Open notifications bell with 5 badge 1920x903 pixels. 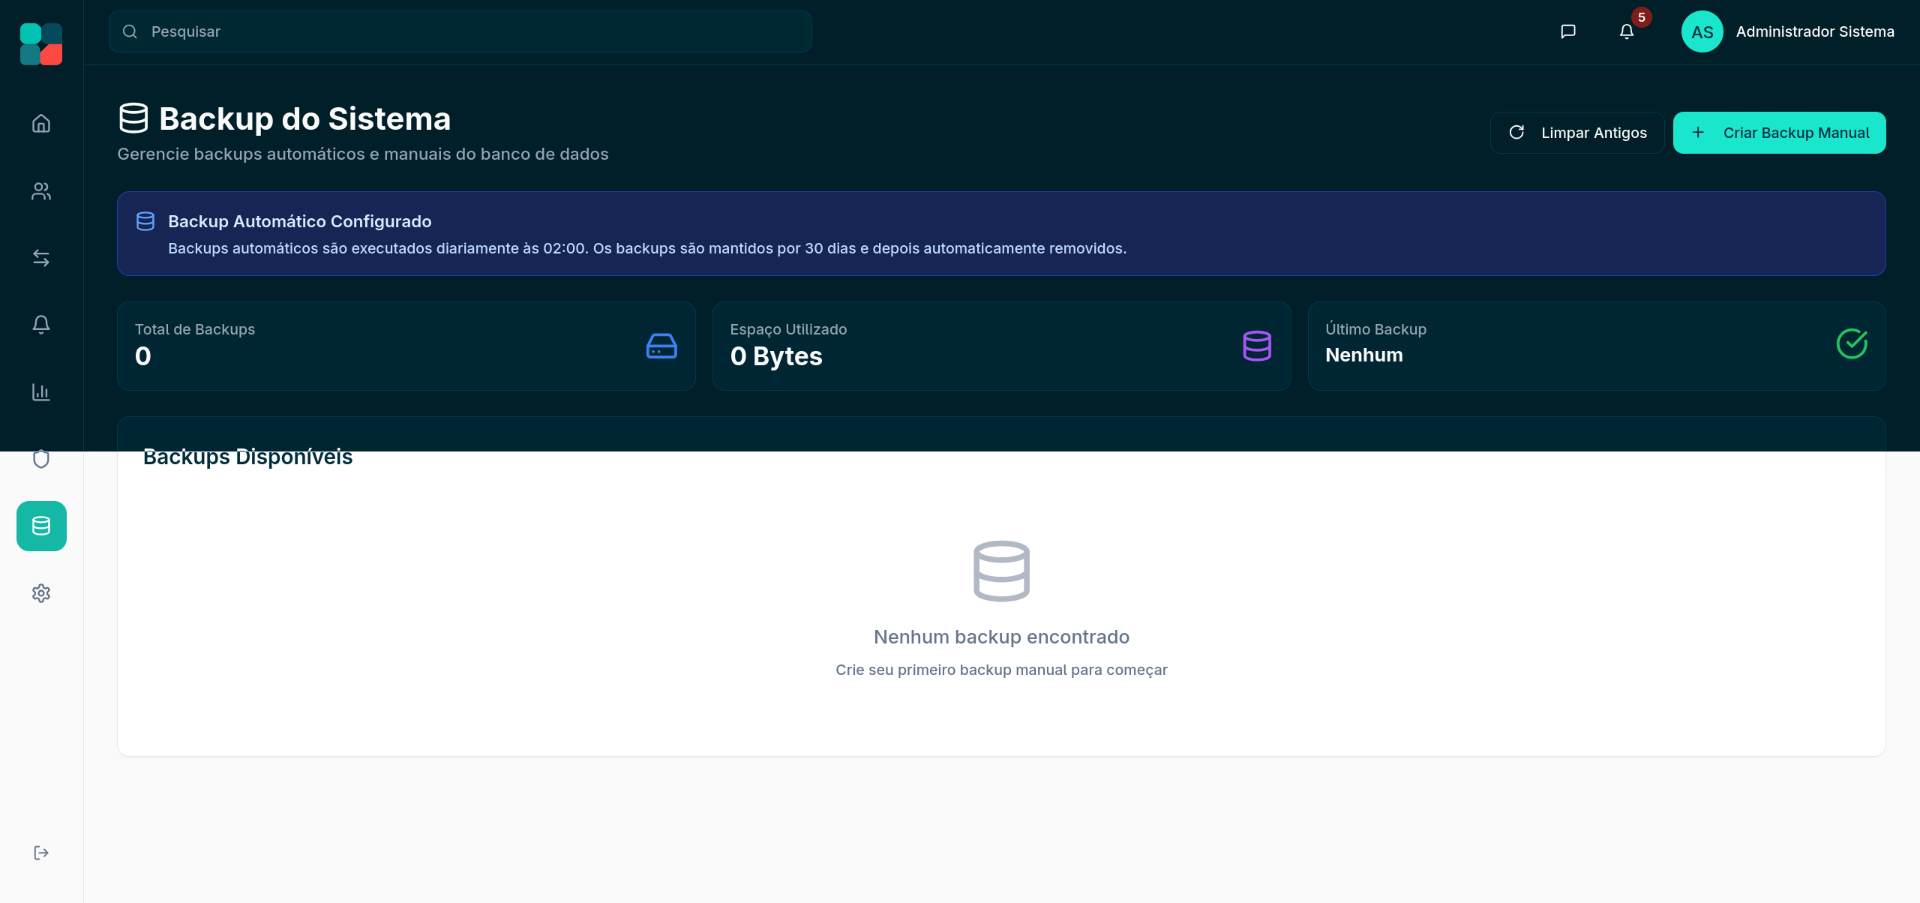(x=1627, y=32)
